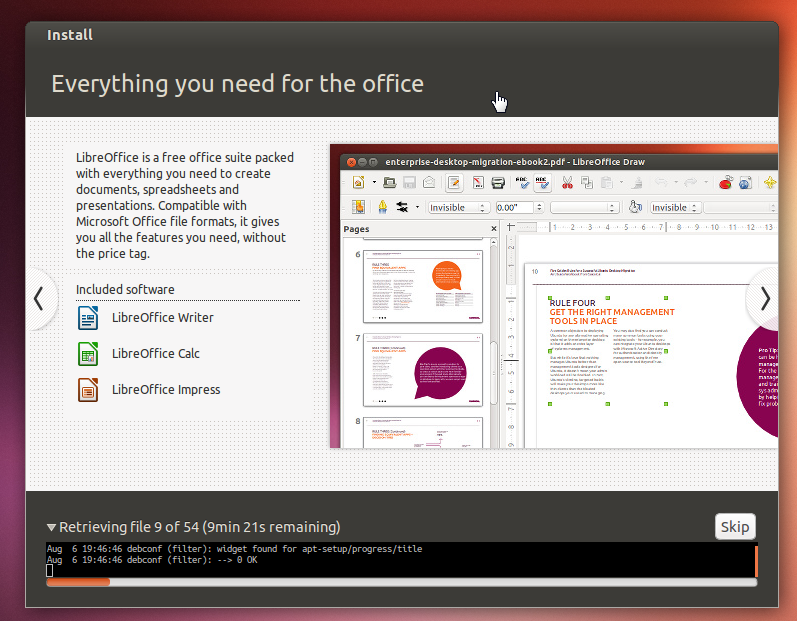Click the installation progress bar

(402, 582)
